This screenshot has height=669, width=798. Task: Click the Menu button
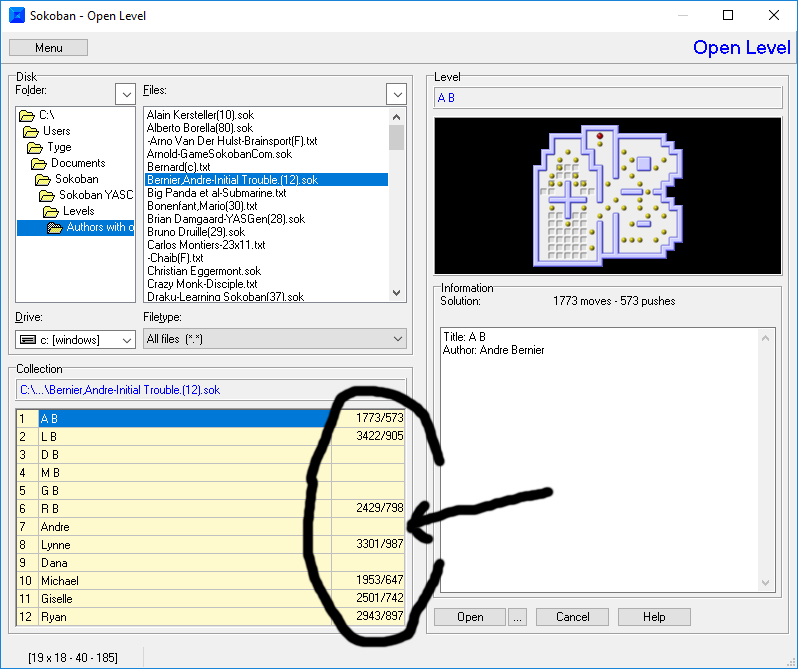(x=48, y=48)
